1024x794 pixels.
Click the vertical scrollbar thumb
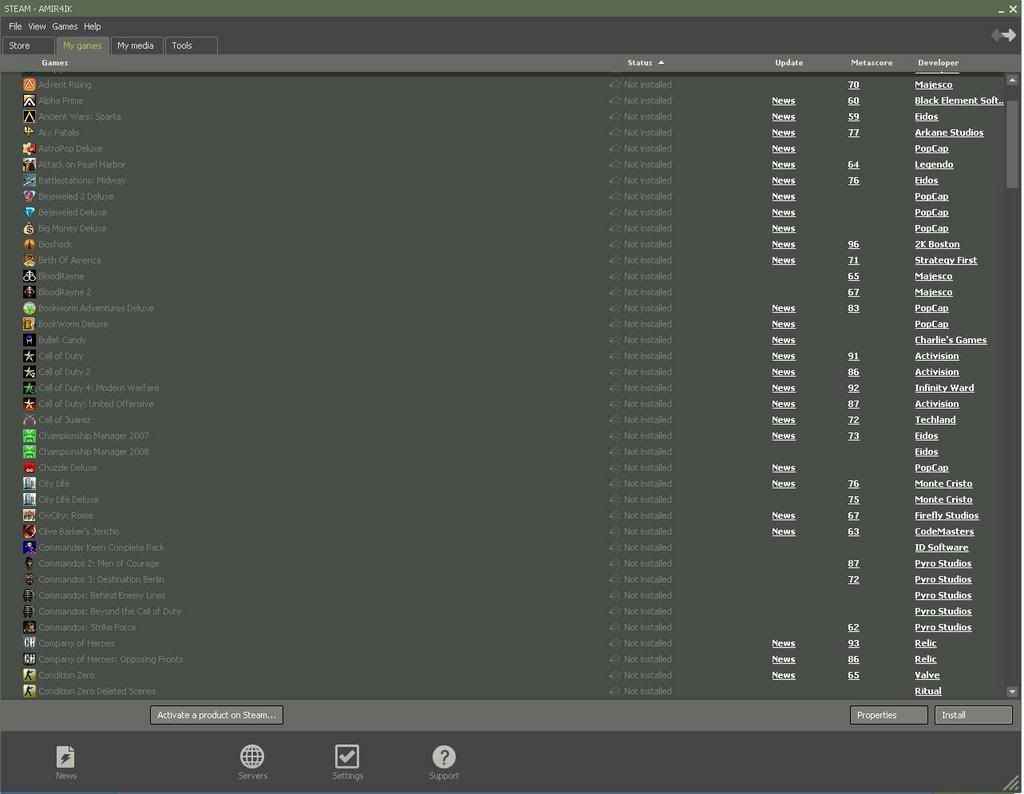(x=1012, y=140)
